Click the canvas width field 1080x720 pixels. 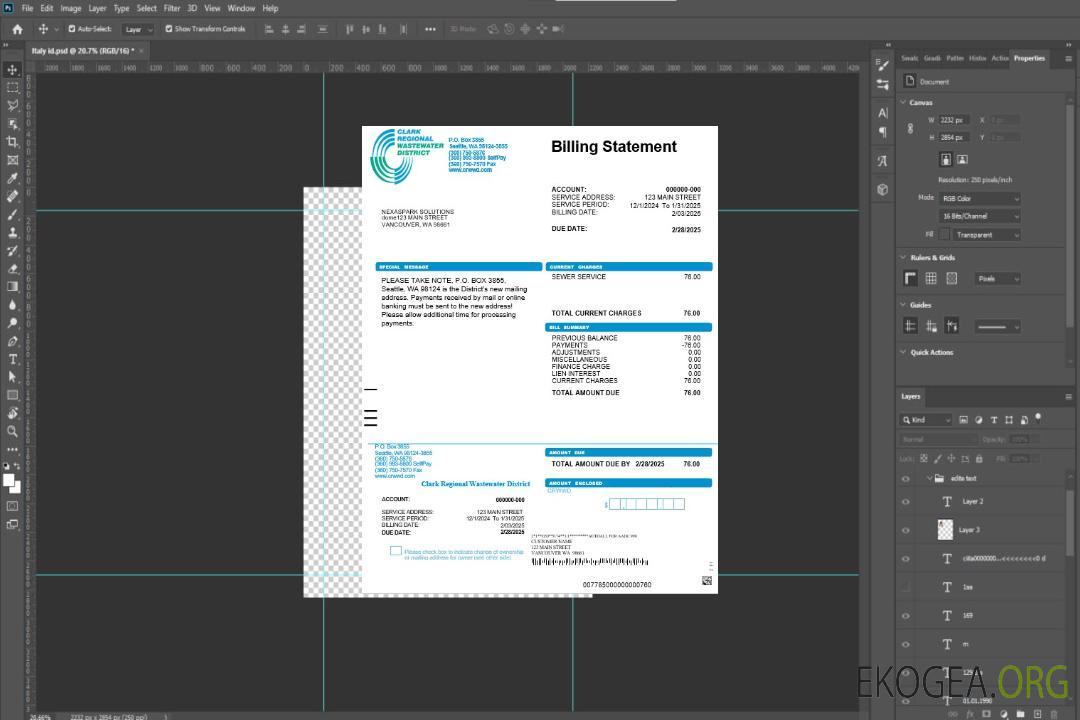pyautogui.click(x=953, y=120)
